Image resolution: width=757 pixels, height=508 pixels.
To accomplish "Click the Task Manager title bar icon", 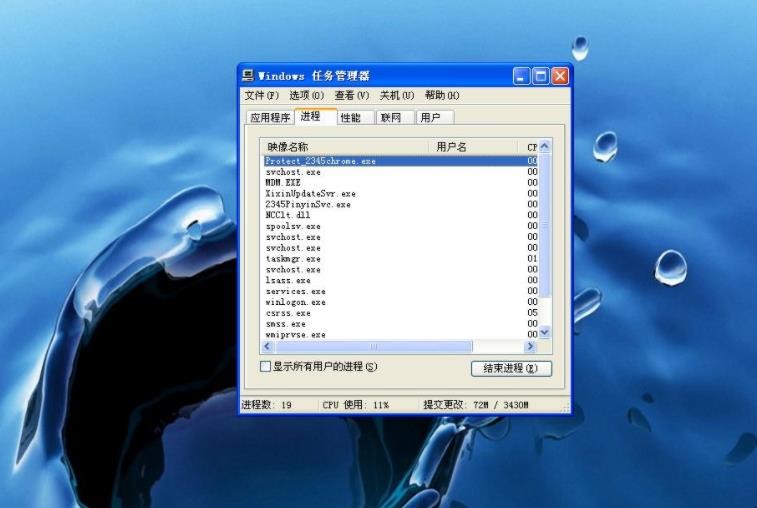I will (248, 75).
